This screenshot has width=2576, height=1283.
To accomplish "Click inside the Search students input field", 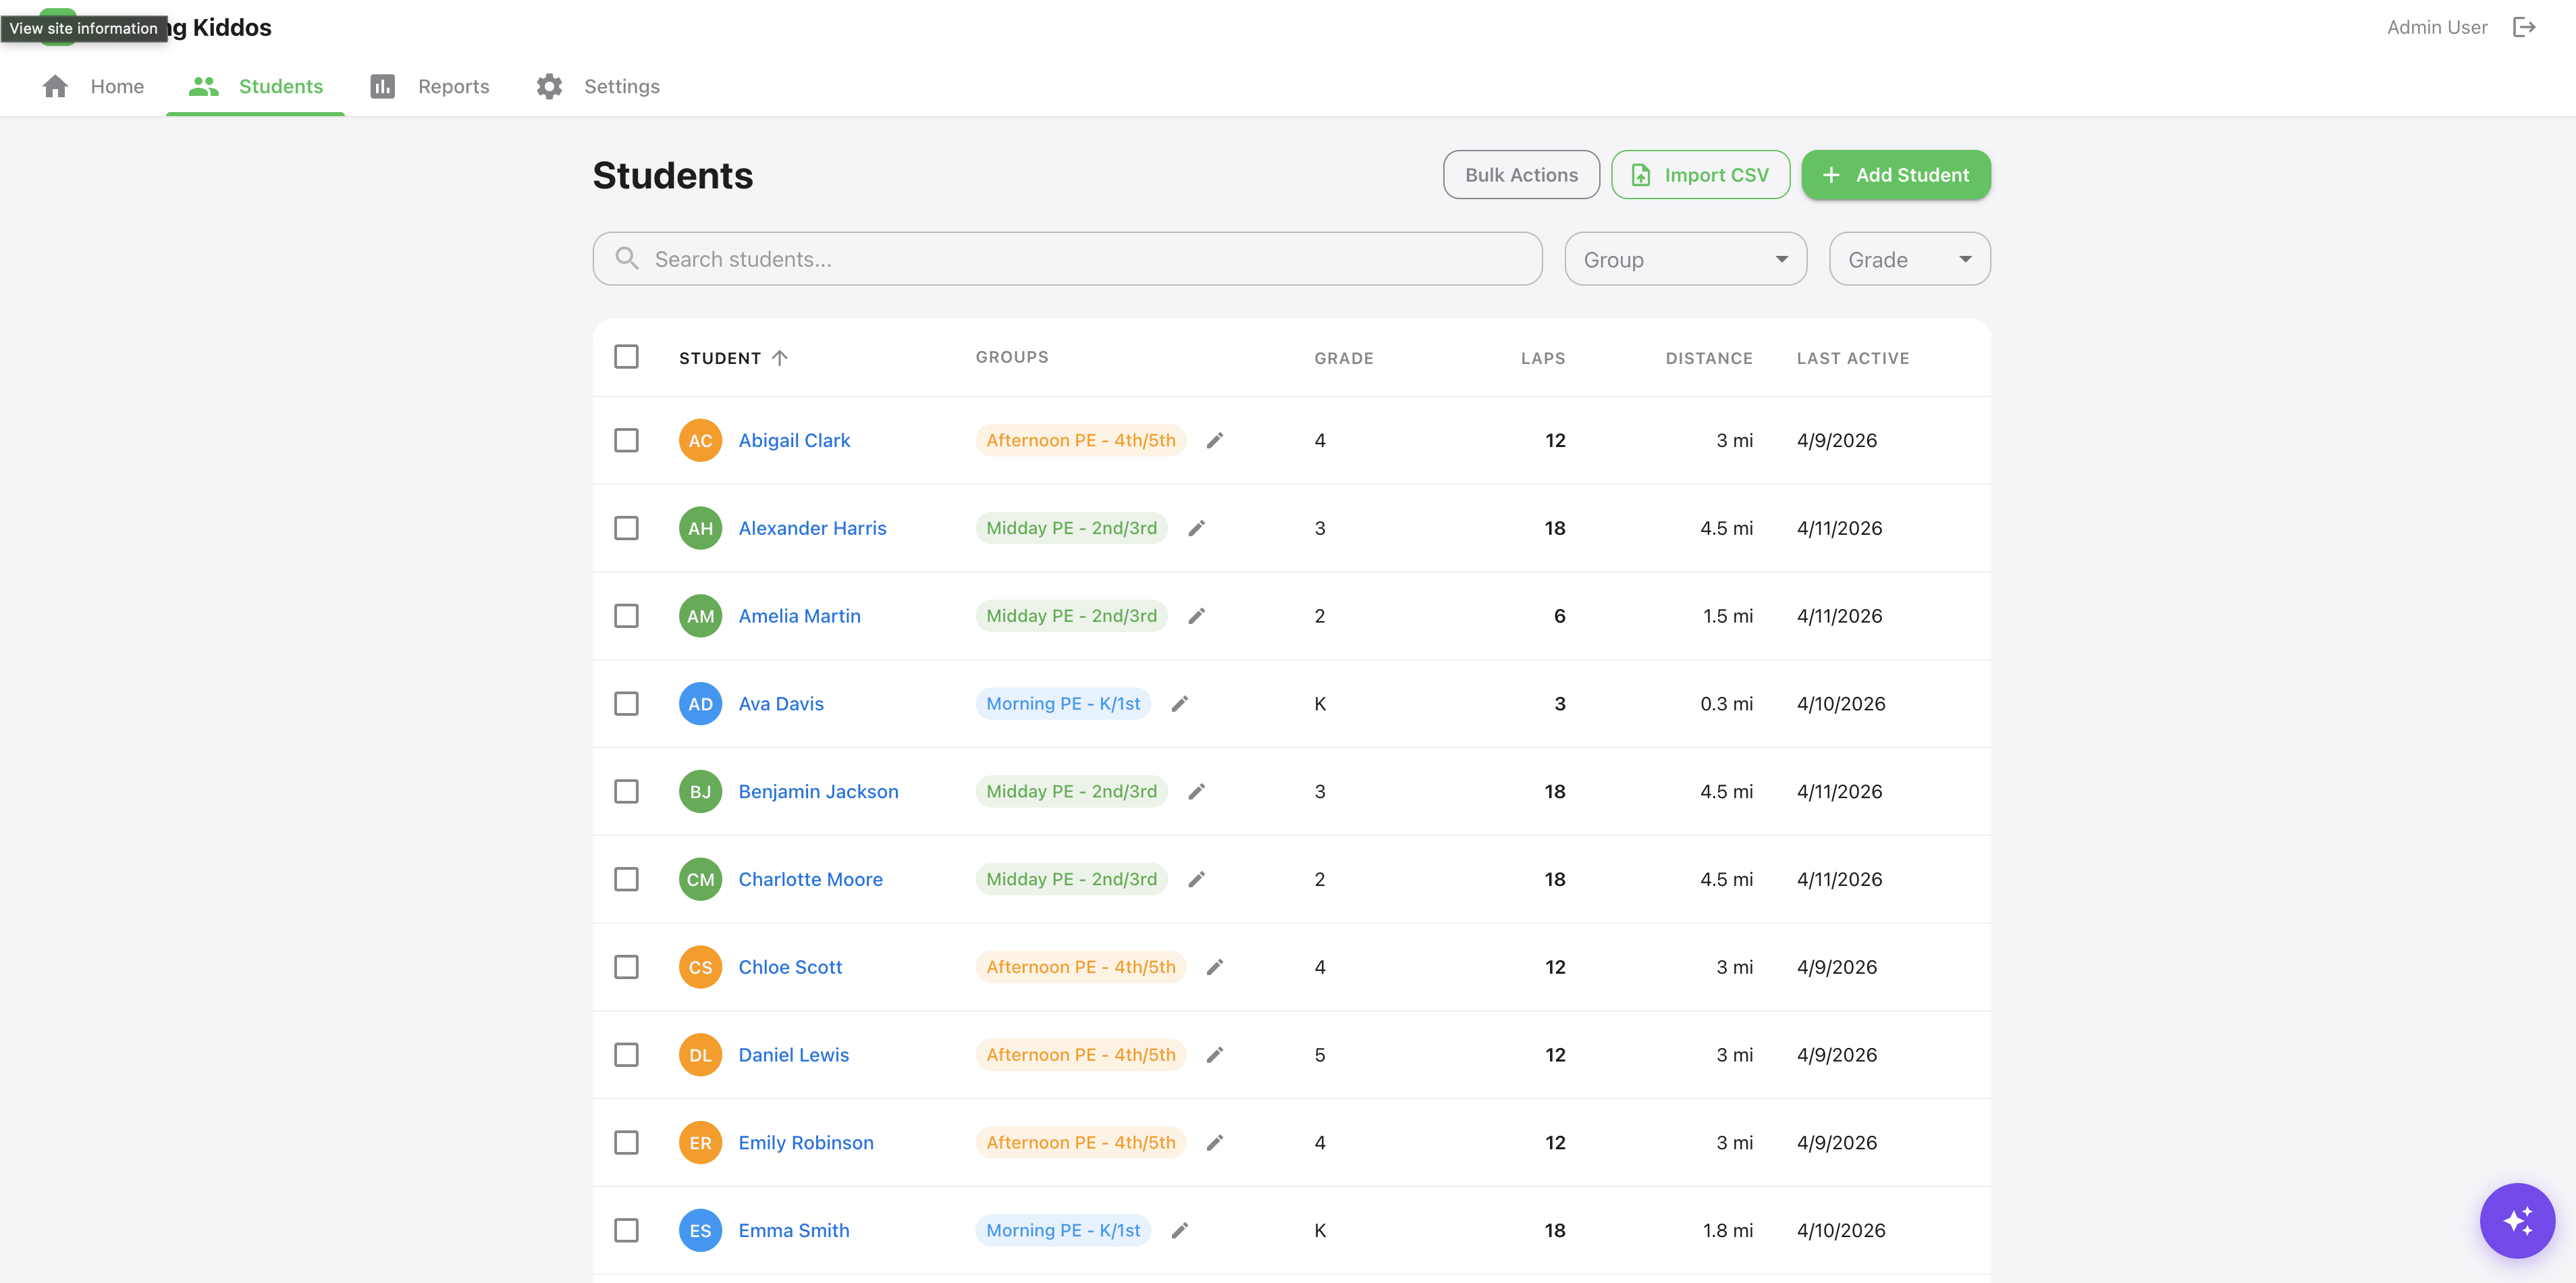I will [x=1000, y=258].
